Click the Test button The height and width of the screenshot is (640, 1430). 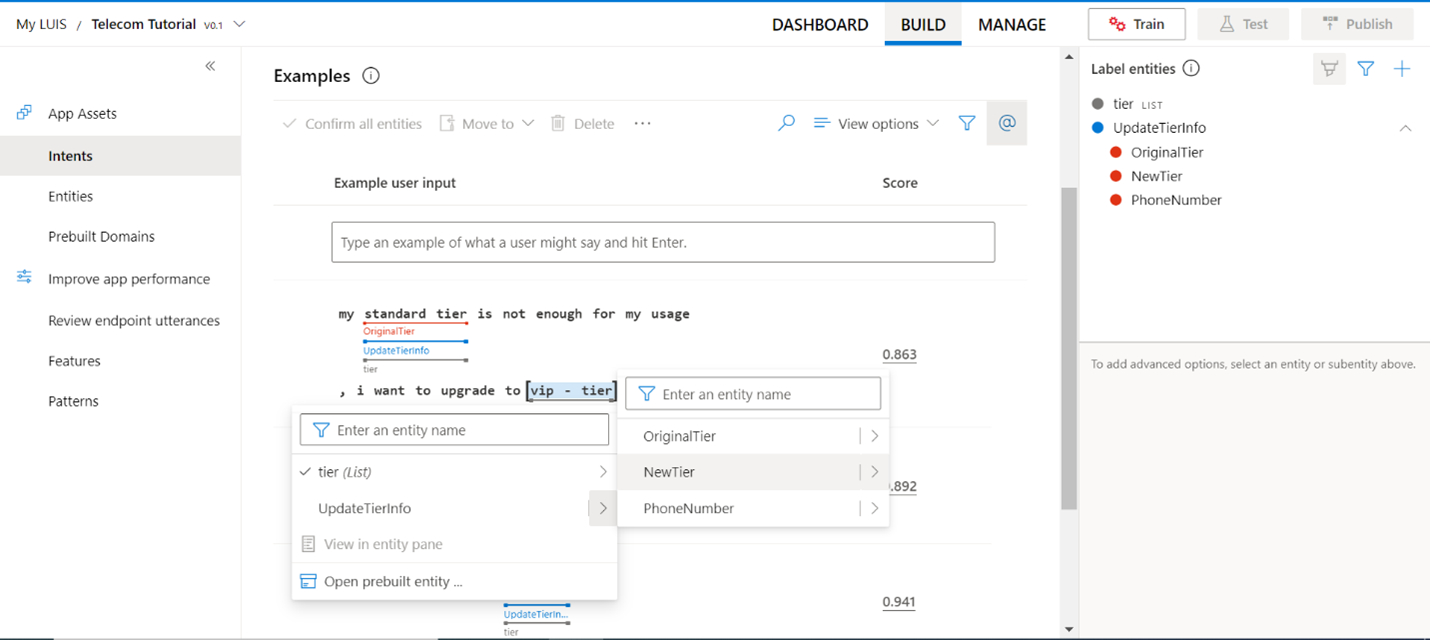[x=1243, y=24]
